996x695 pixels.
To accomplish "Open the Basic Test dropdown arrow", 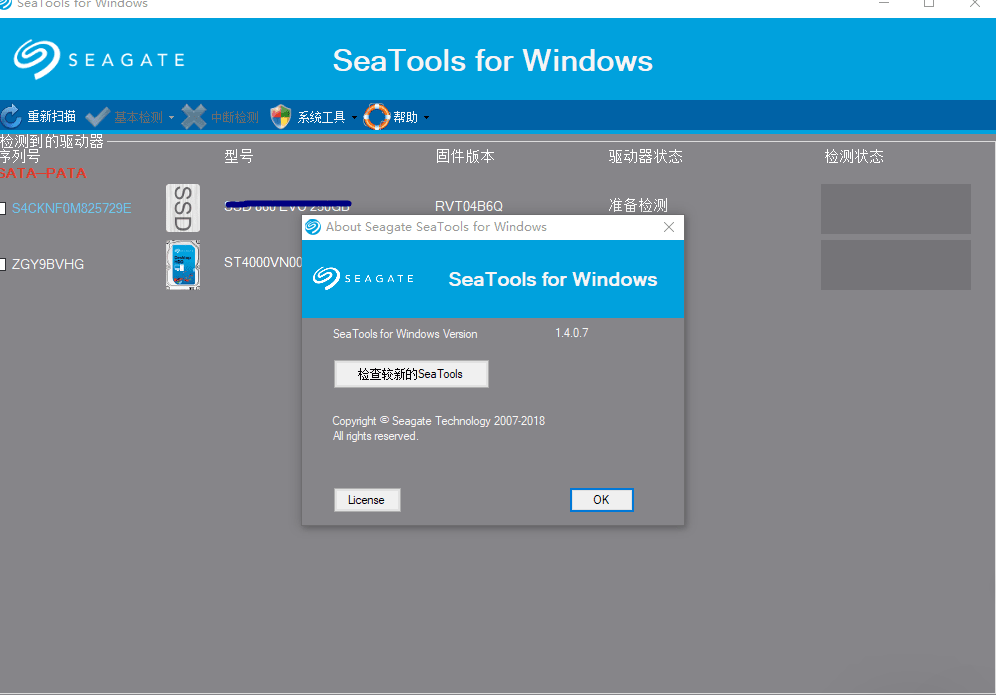I will point(171,116).
